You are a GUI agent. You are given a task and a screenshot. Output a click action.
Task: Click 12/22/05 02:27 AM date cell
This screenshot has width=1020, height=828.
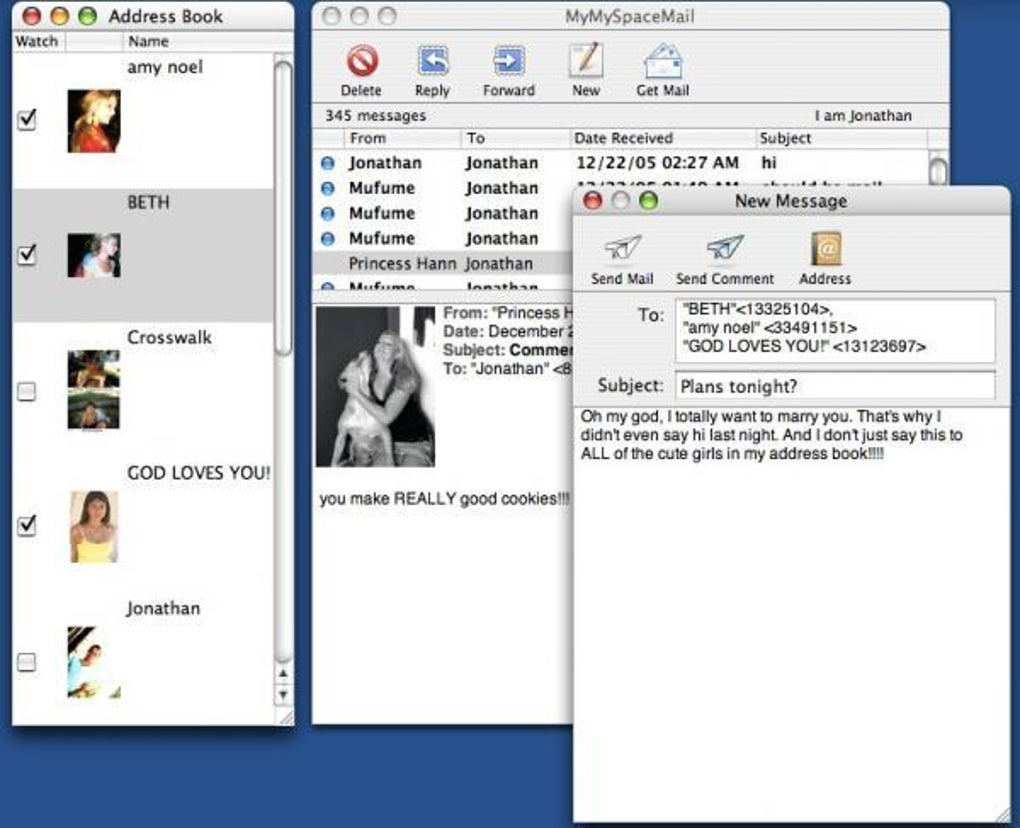[x=657, y=163]
